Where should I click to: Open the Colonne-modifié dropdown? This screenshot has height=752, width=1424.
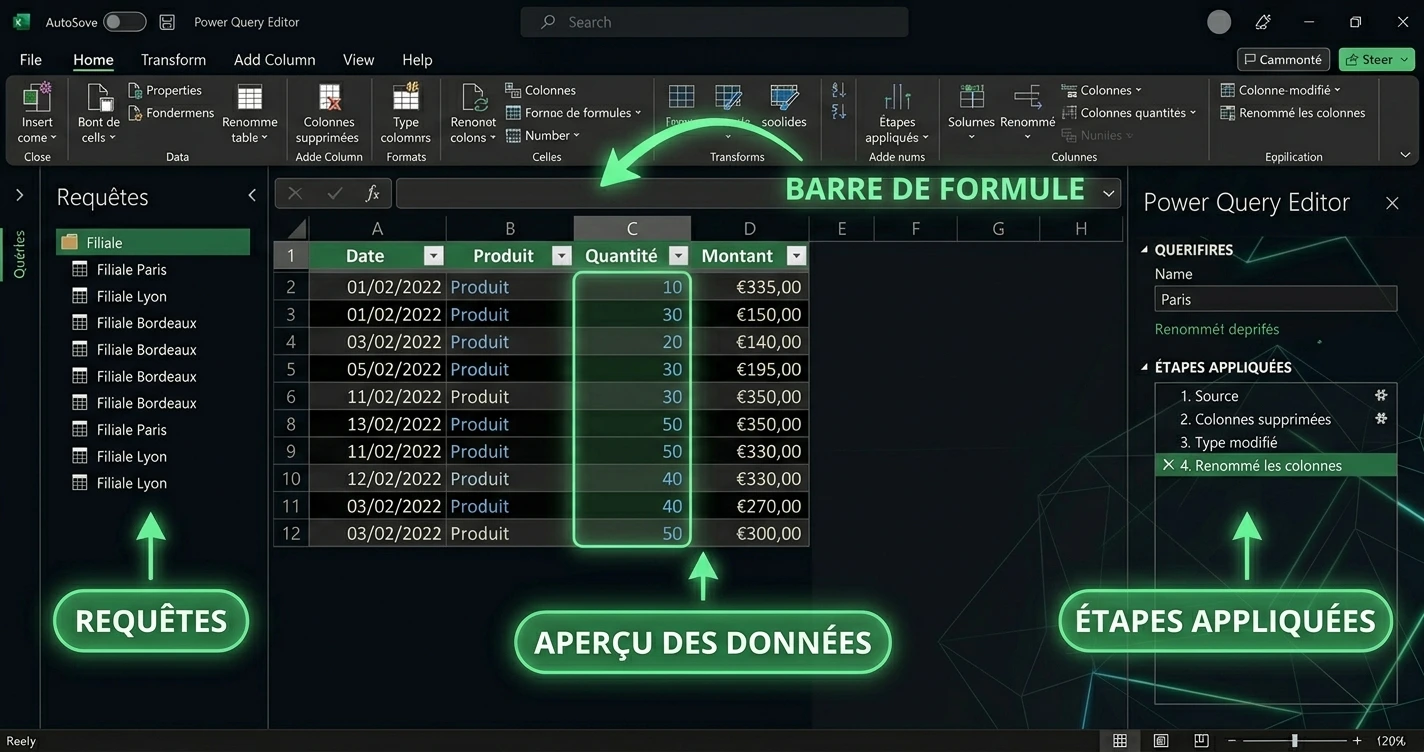(1281, 90)
